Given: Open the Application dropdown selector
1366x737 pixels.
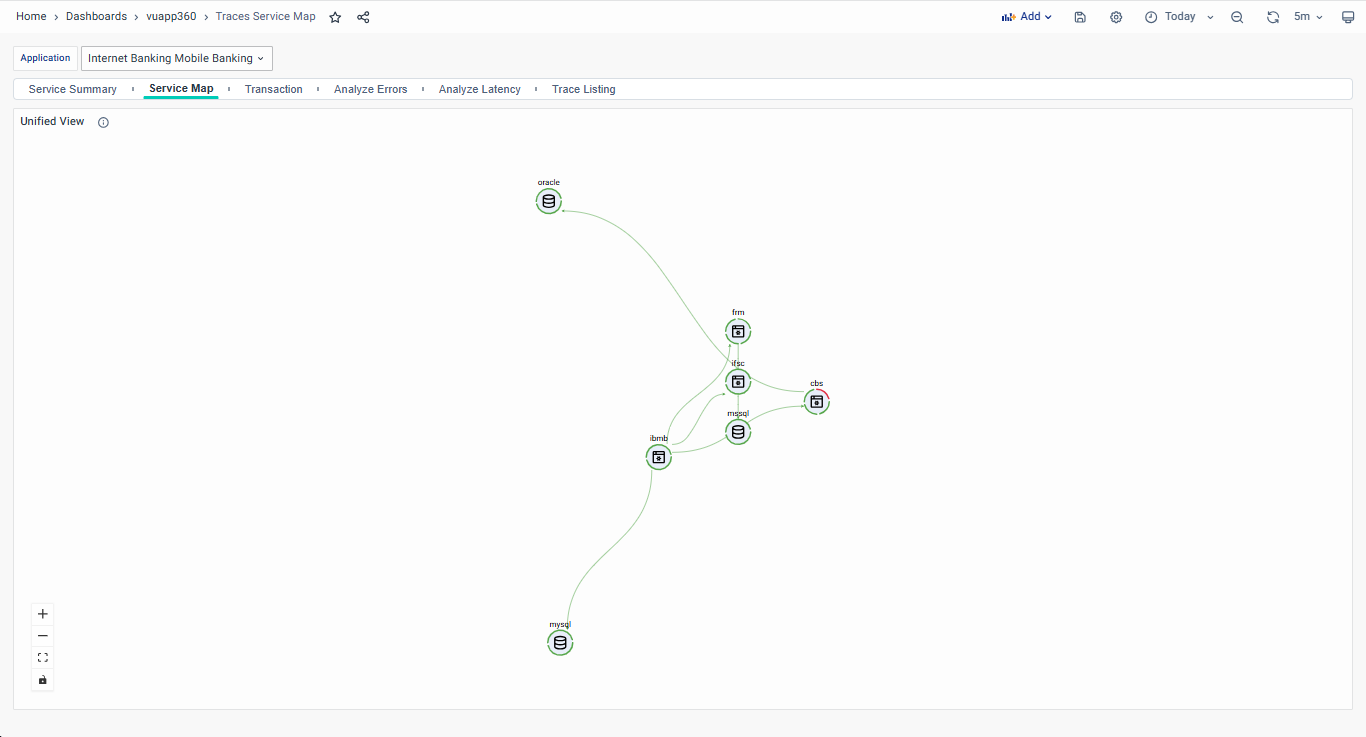Looking at the screenshot, I should coord(176,58).
